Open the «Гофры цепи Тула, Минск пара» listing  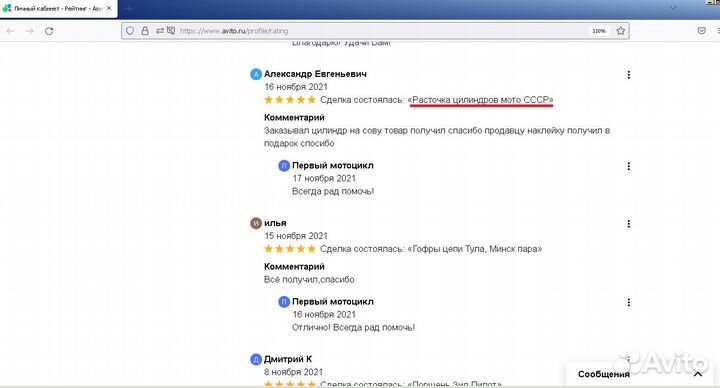point(475,249)
